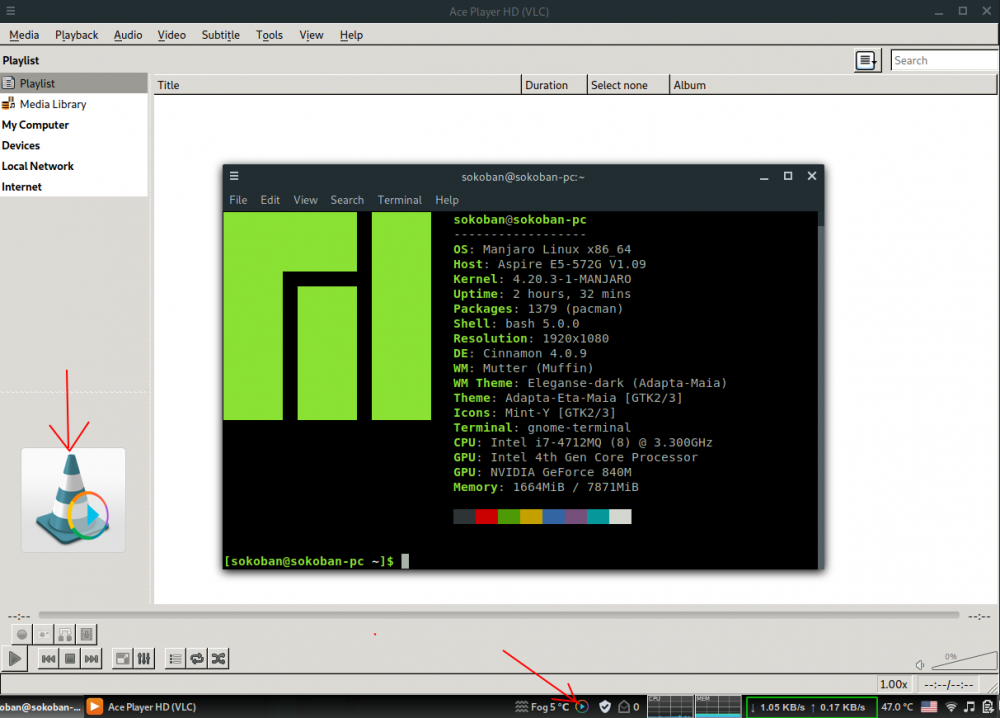
Task: Open the terminal Search menu
Action: pyautogui.click(x=347, y=200)
